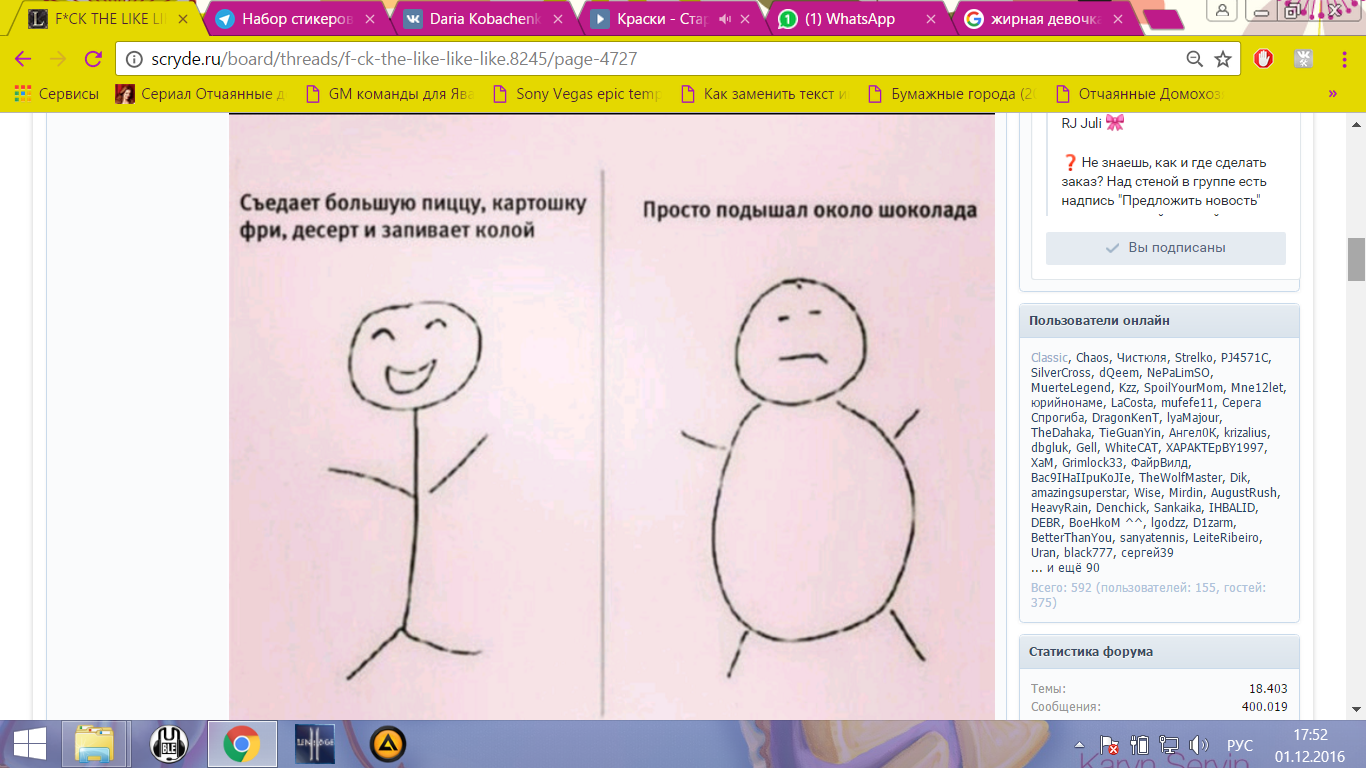The image size is (1366, 768).
Task: Reload the page with the refresh icon
Action: point(92,59)
